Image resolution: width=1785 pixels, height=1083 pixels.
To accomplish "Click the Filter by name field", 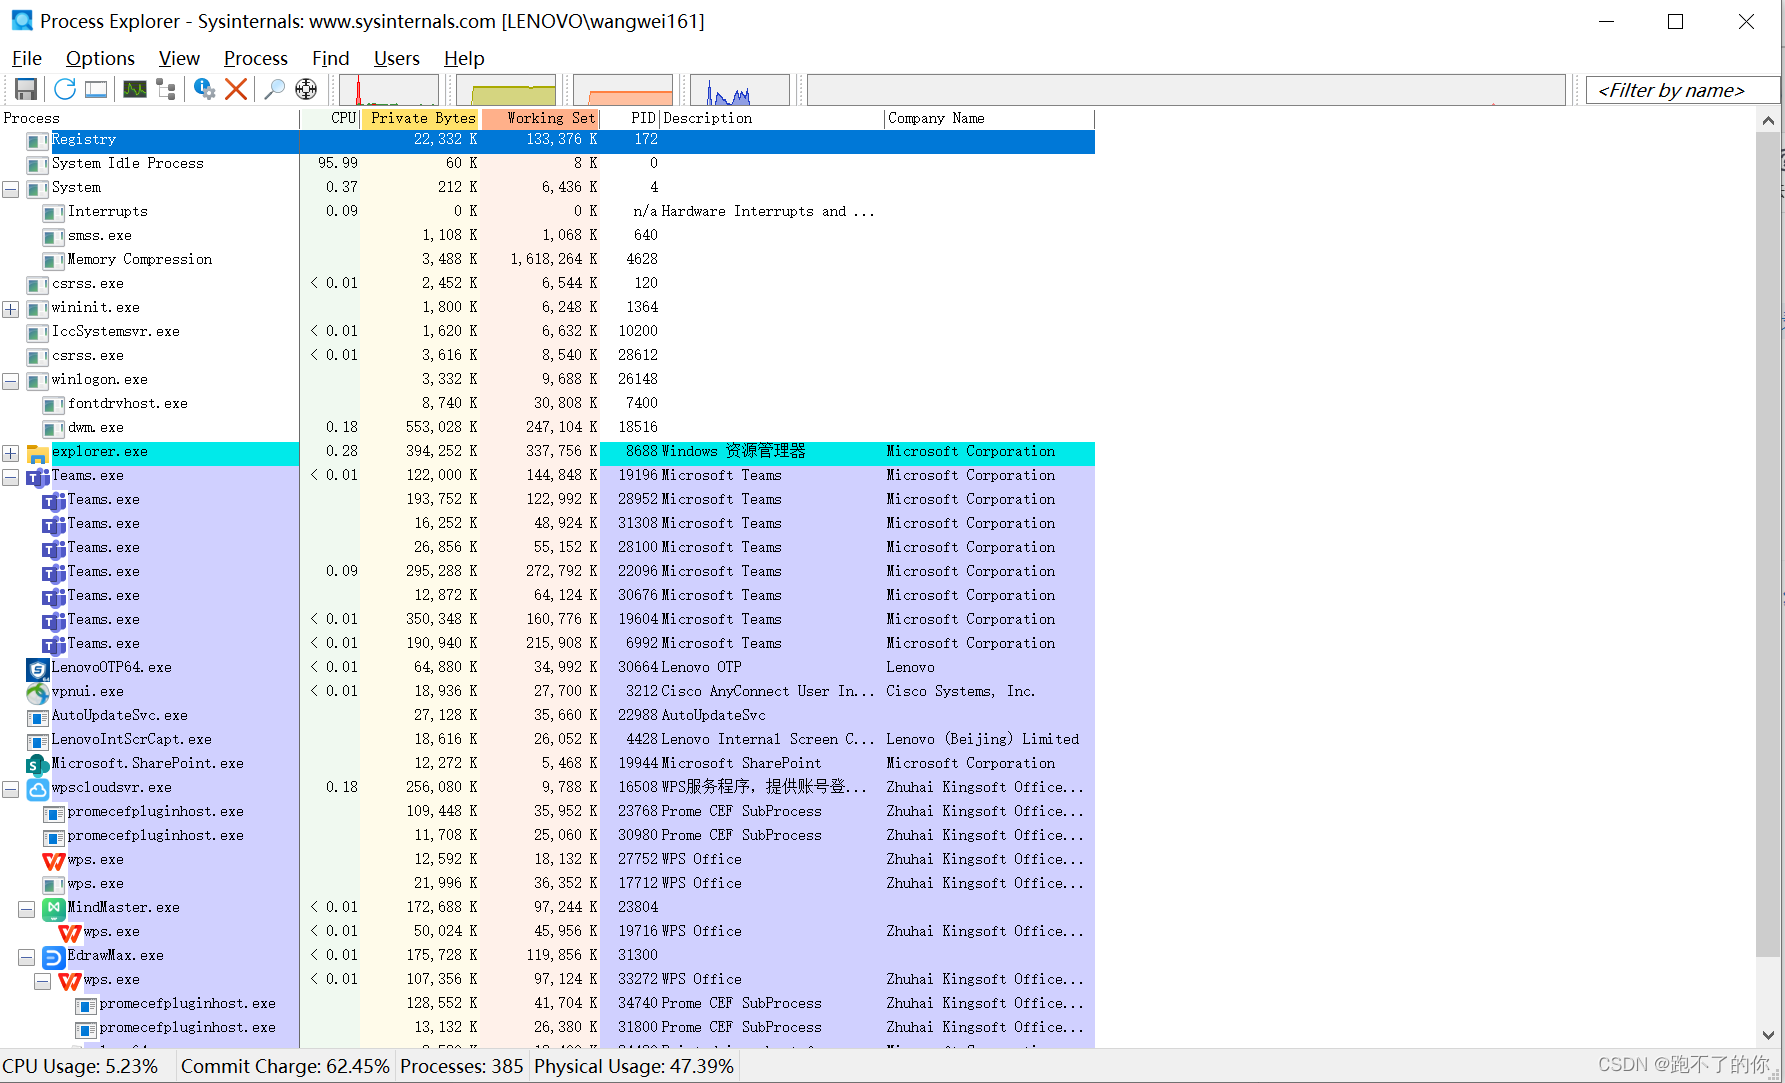I will (1683, 90).
